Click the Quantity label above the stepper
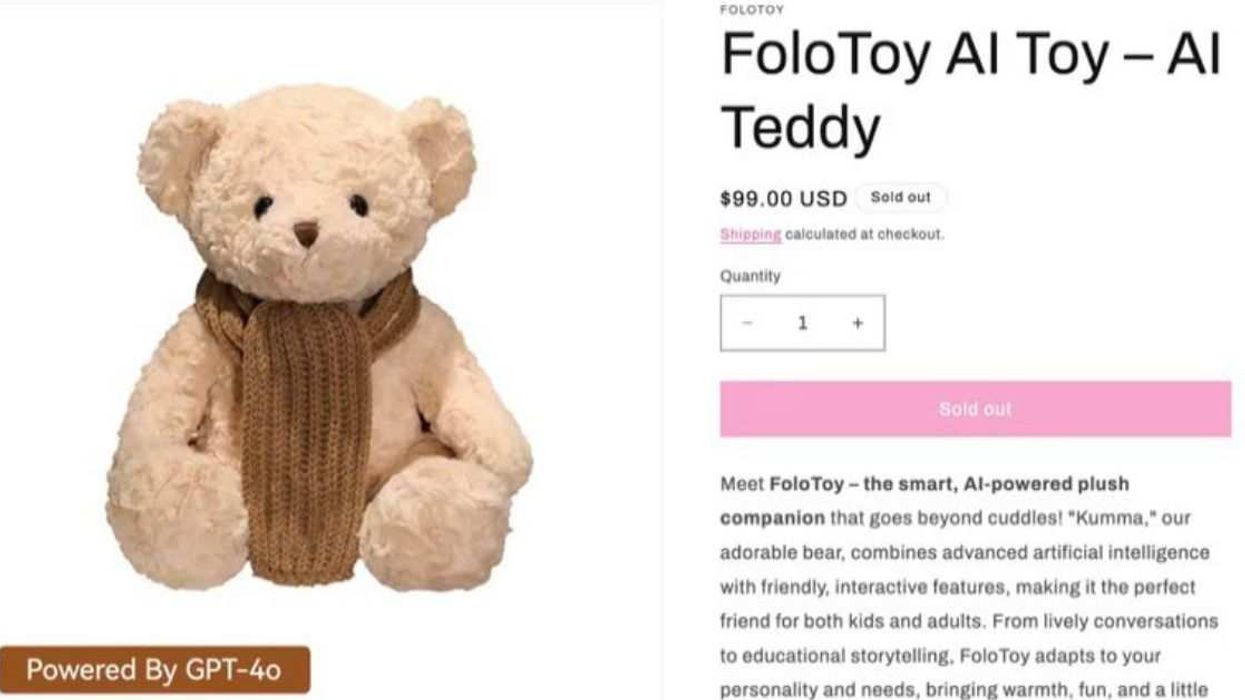This screenshot has height=700, width=1245. 750,276
